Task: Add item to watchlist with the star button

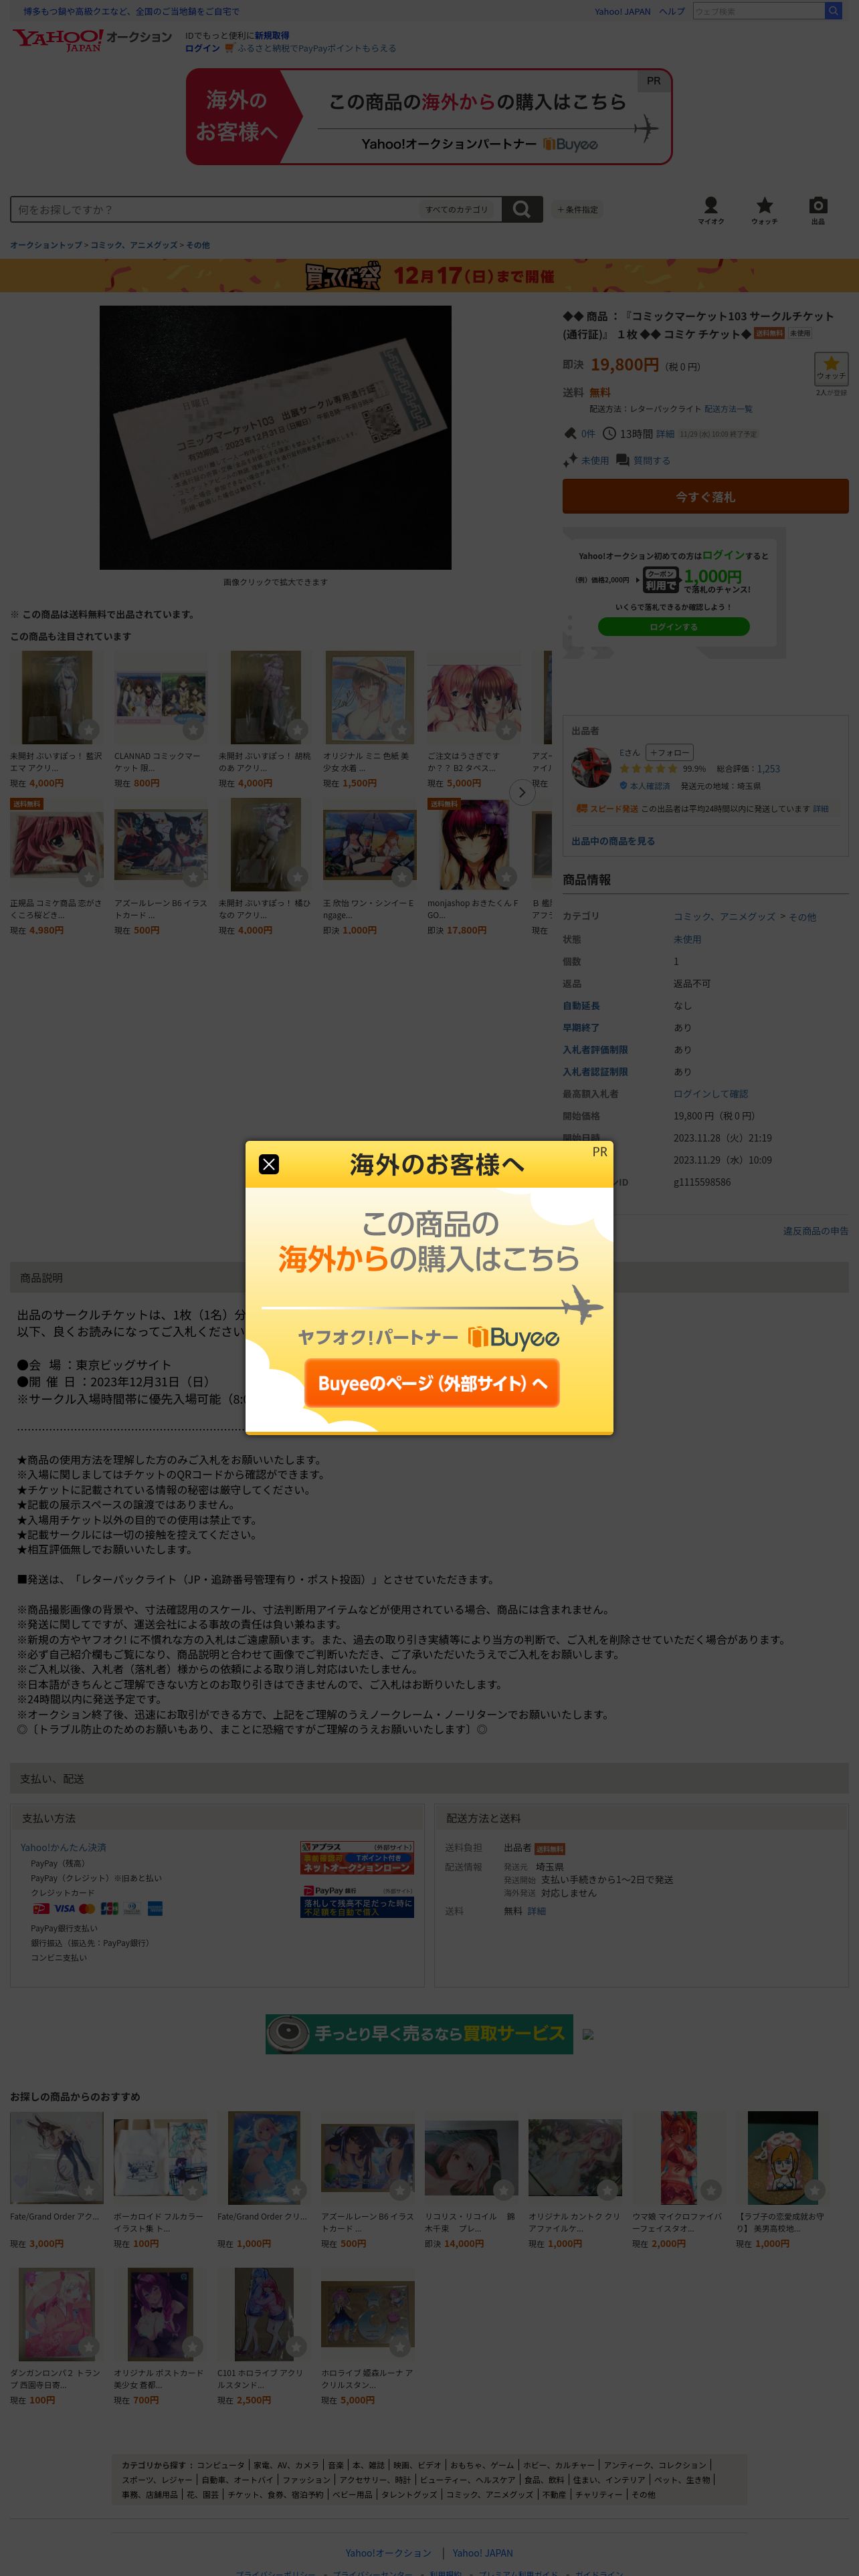Action: click(831, 368)
